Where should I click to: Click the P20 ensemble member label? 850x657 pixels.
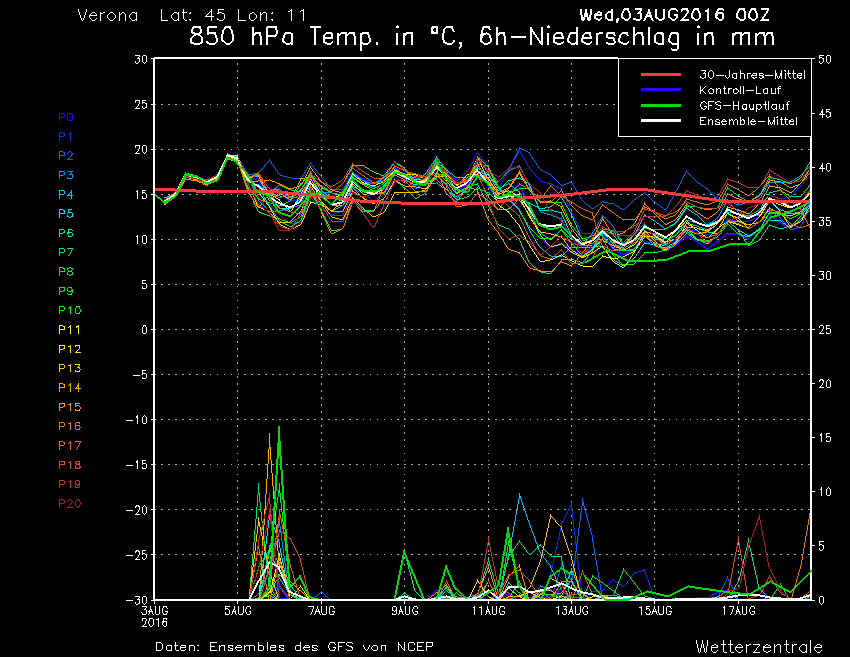70,504
